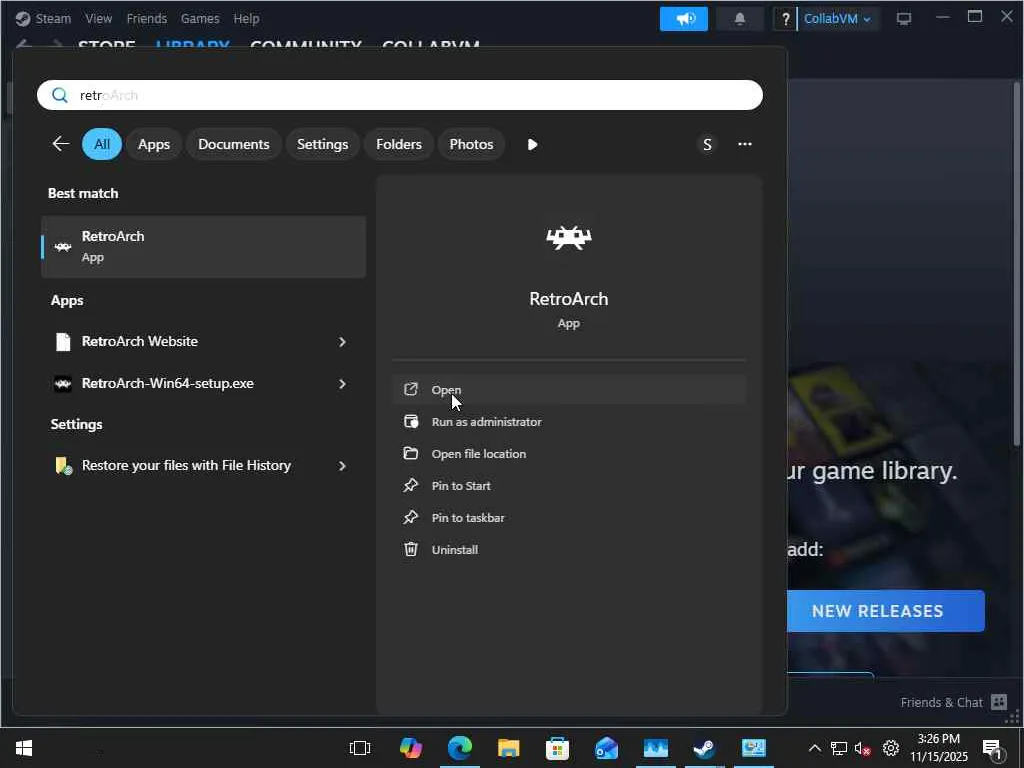This screenshot has height=768, width=1024.
Task: Click the network tray icon
Action: pyautogui.click(x=839, y=748)
